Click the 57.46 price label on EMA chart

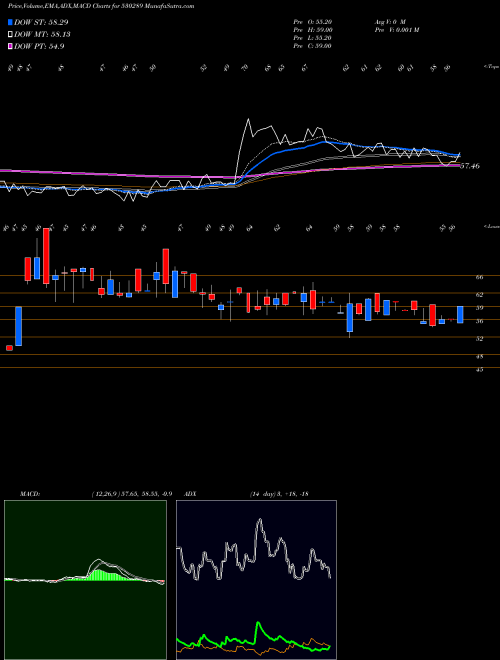470,166
